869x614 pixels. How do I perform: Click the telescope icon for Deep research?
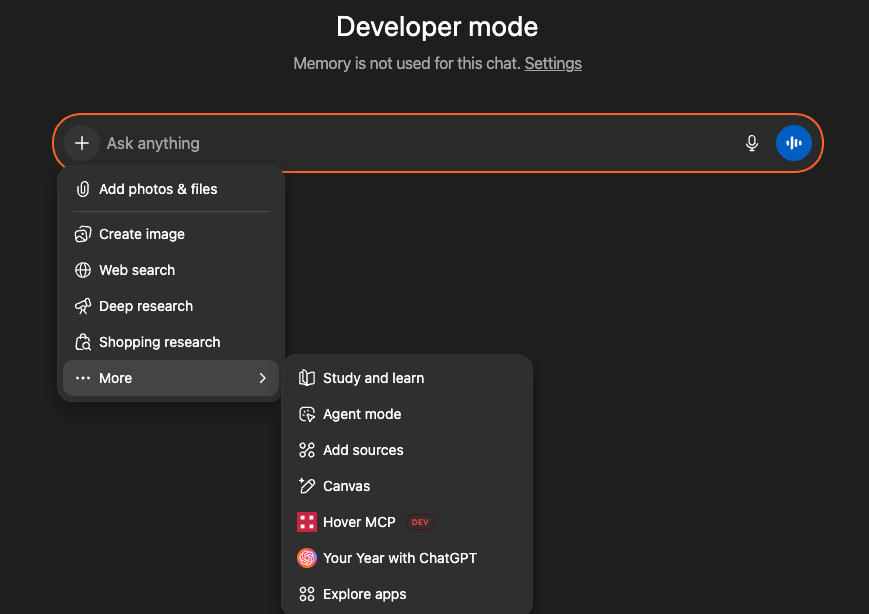(x=83, y=306)
